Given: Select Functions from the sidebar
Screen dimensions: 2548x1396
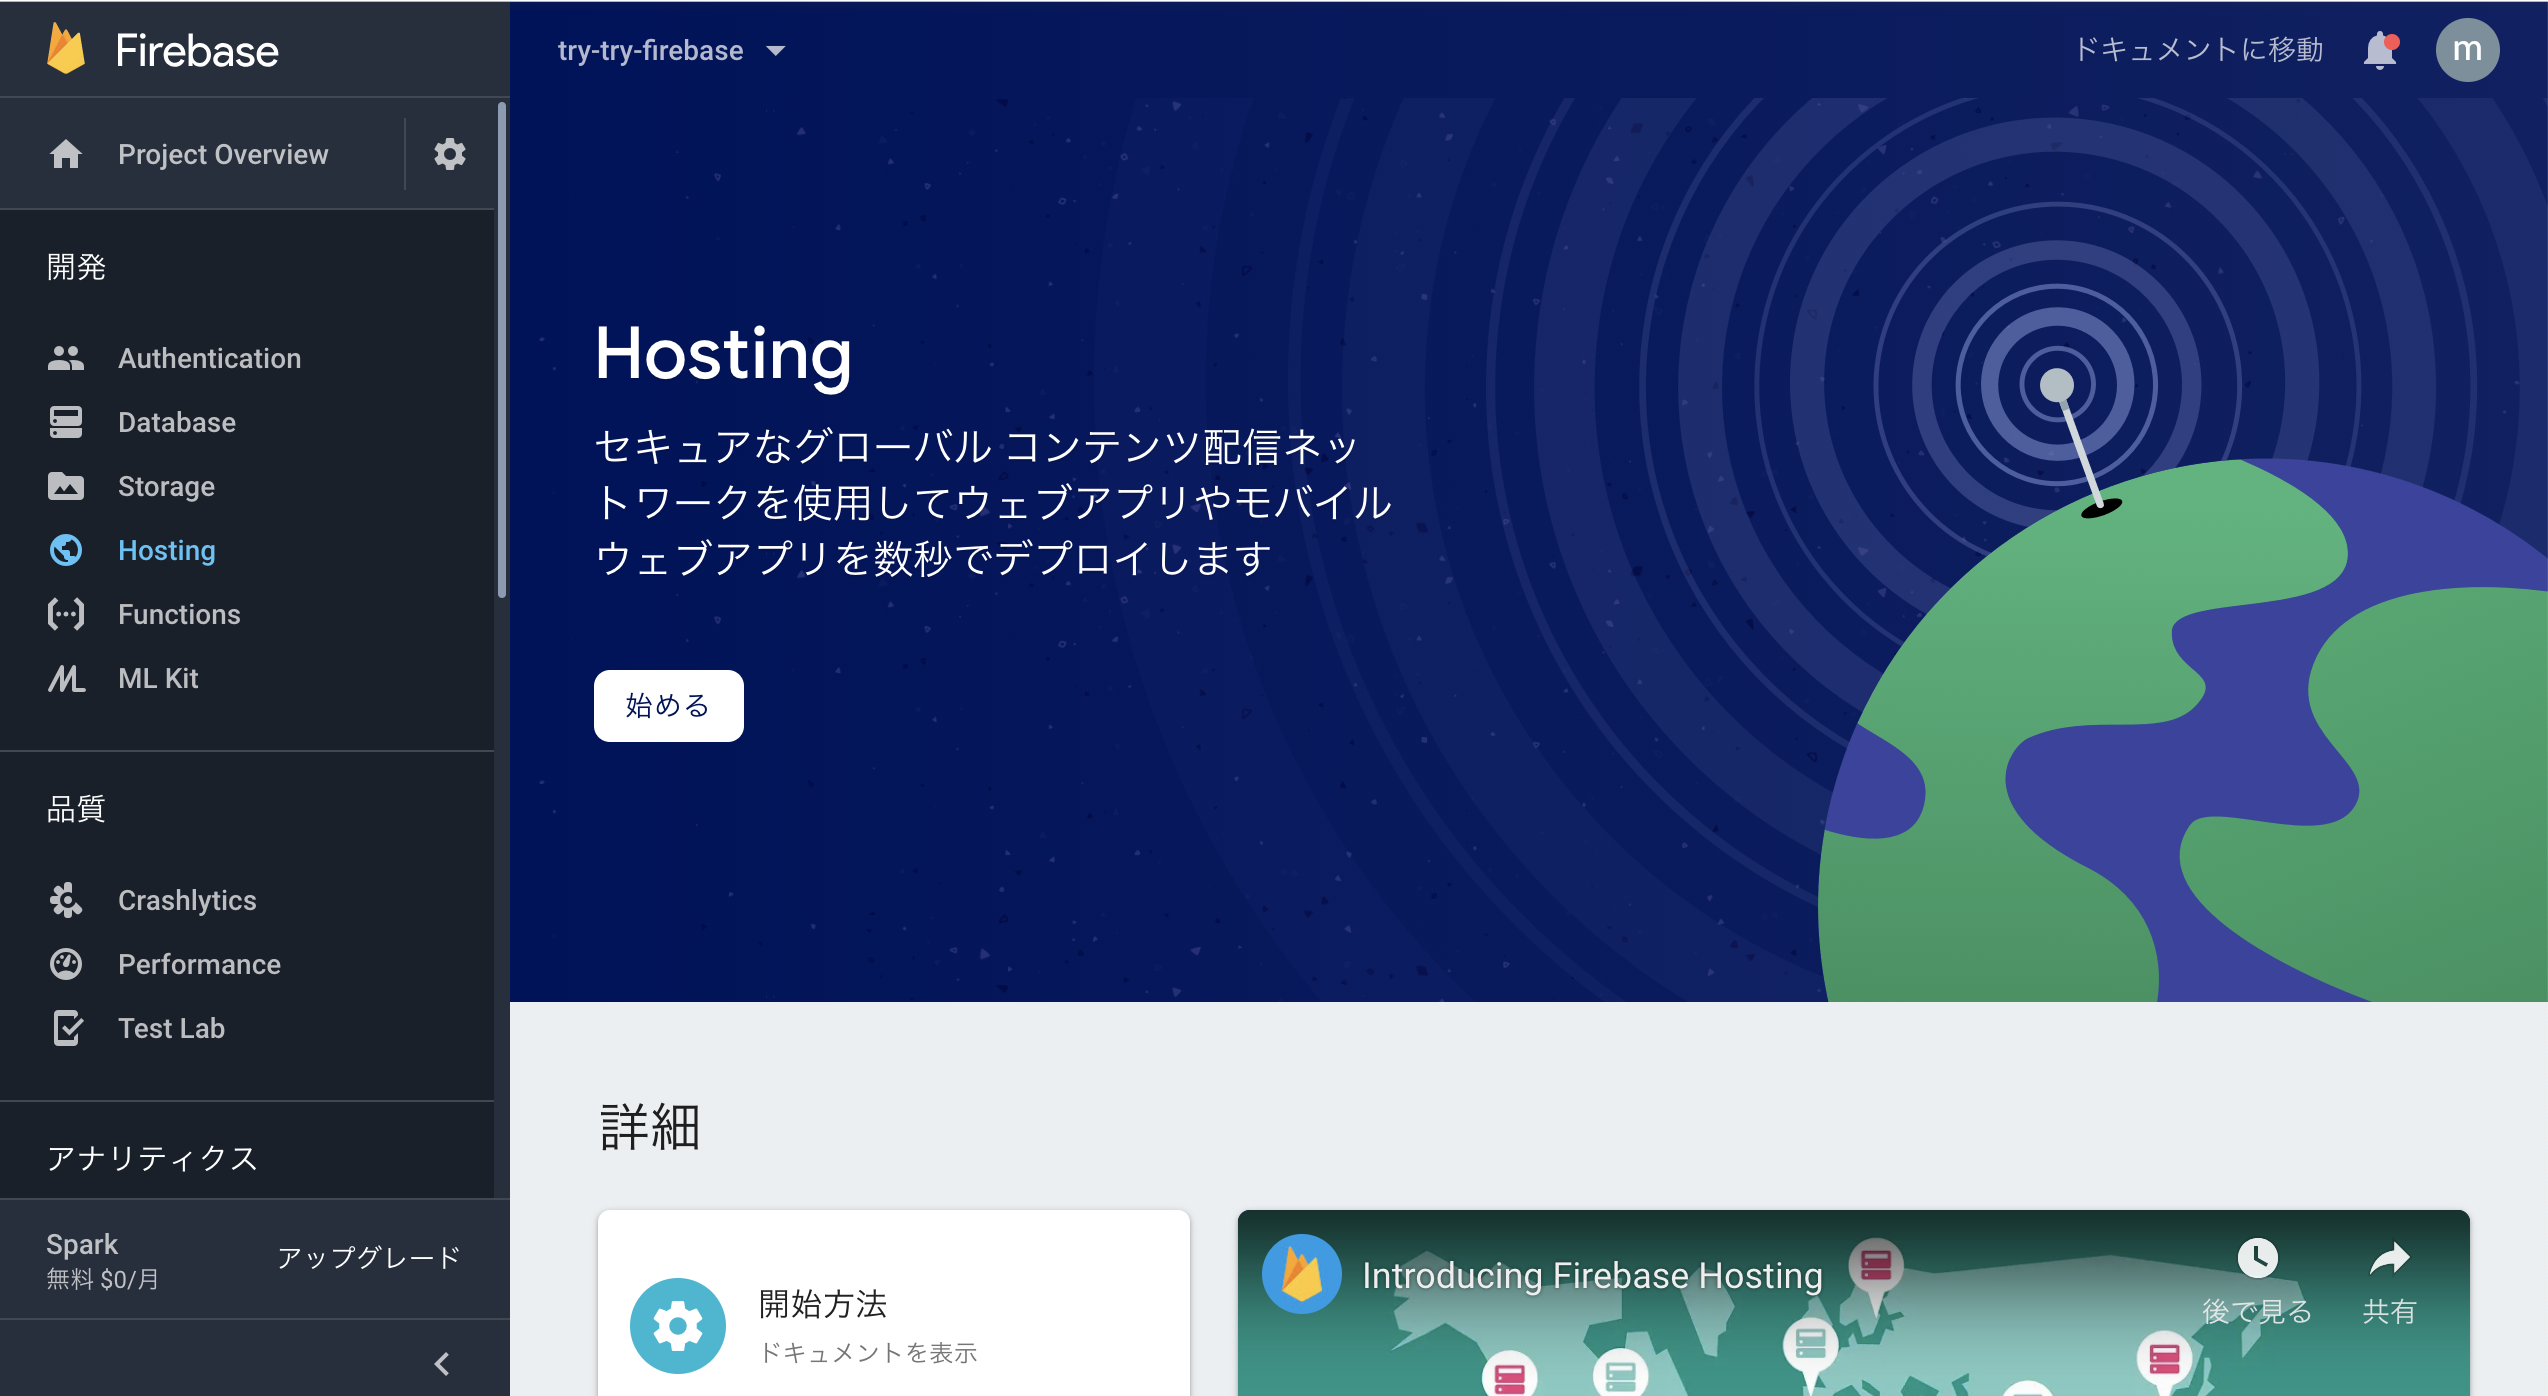Looking at the screenshot, I should point(179,614).
